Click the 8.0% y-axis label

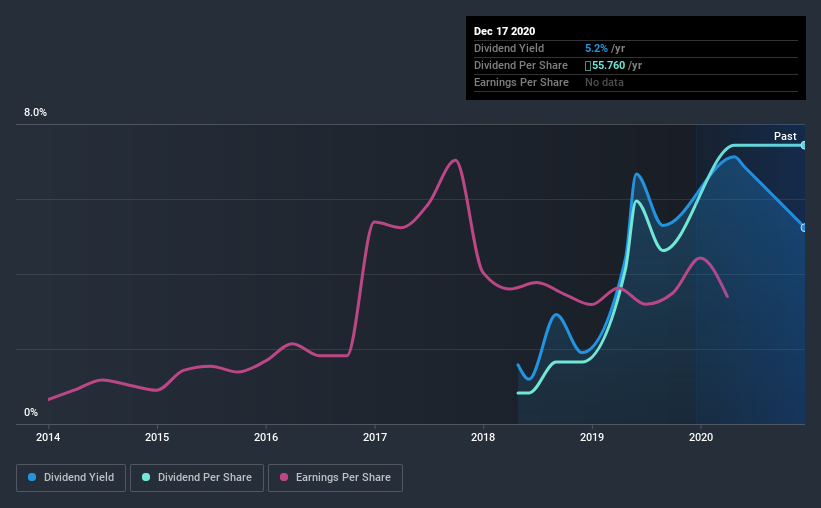click(x=35, y=112)
